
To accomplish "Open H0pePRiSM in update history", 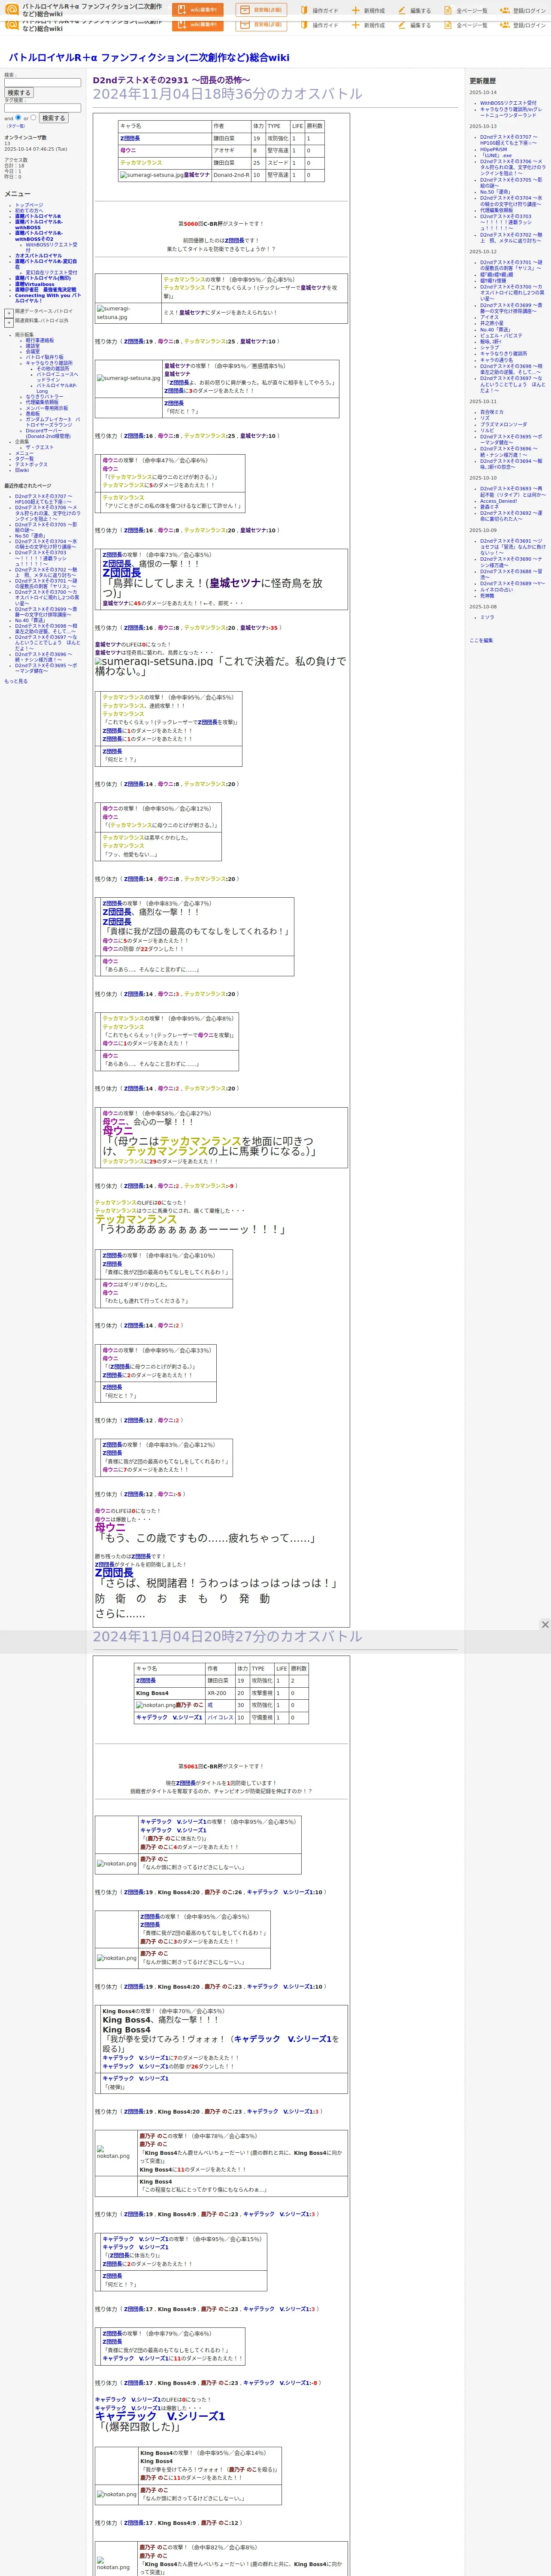I will [x=493, y=149].
